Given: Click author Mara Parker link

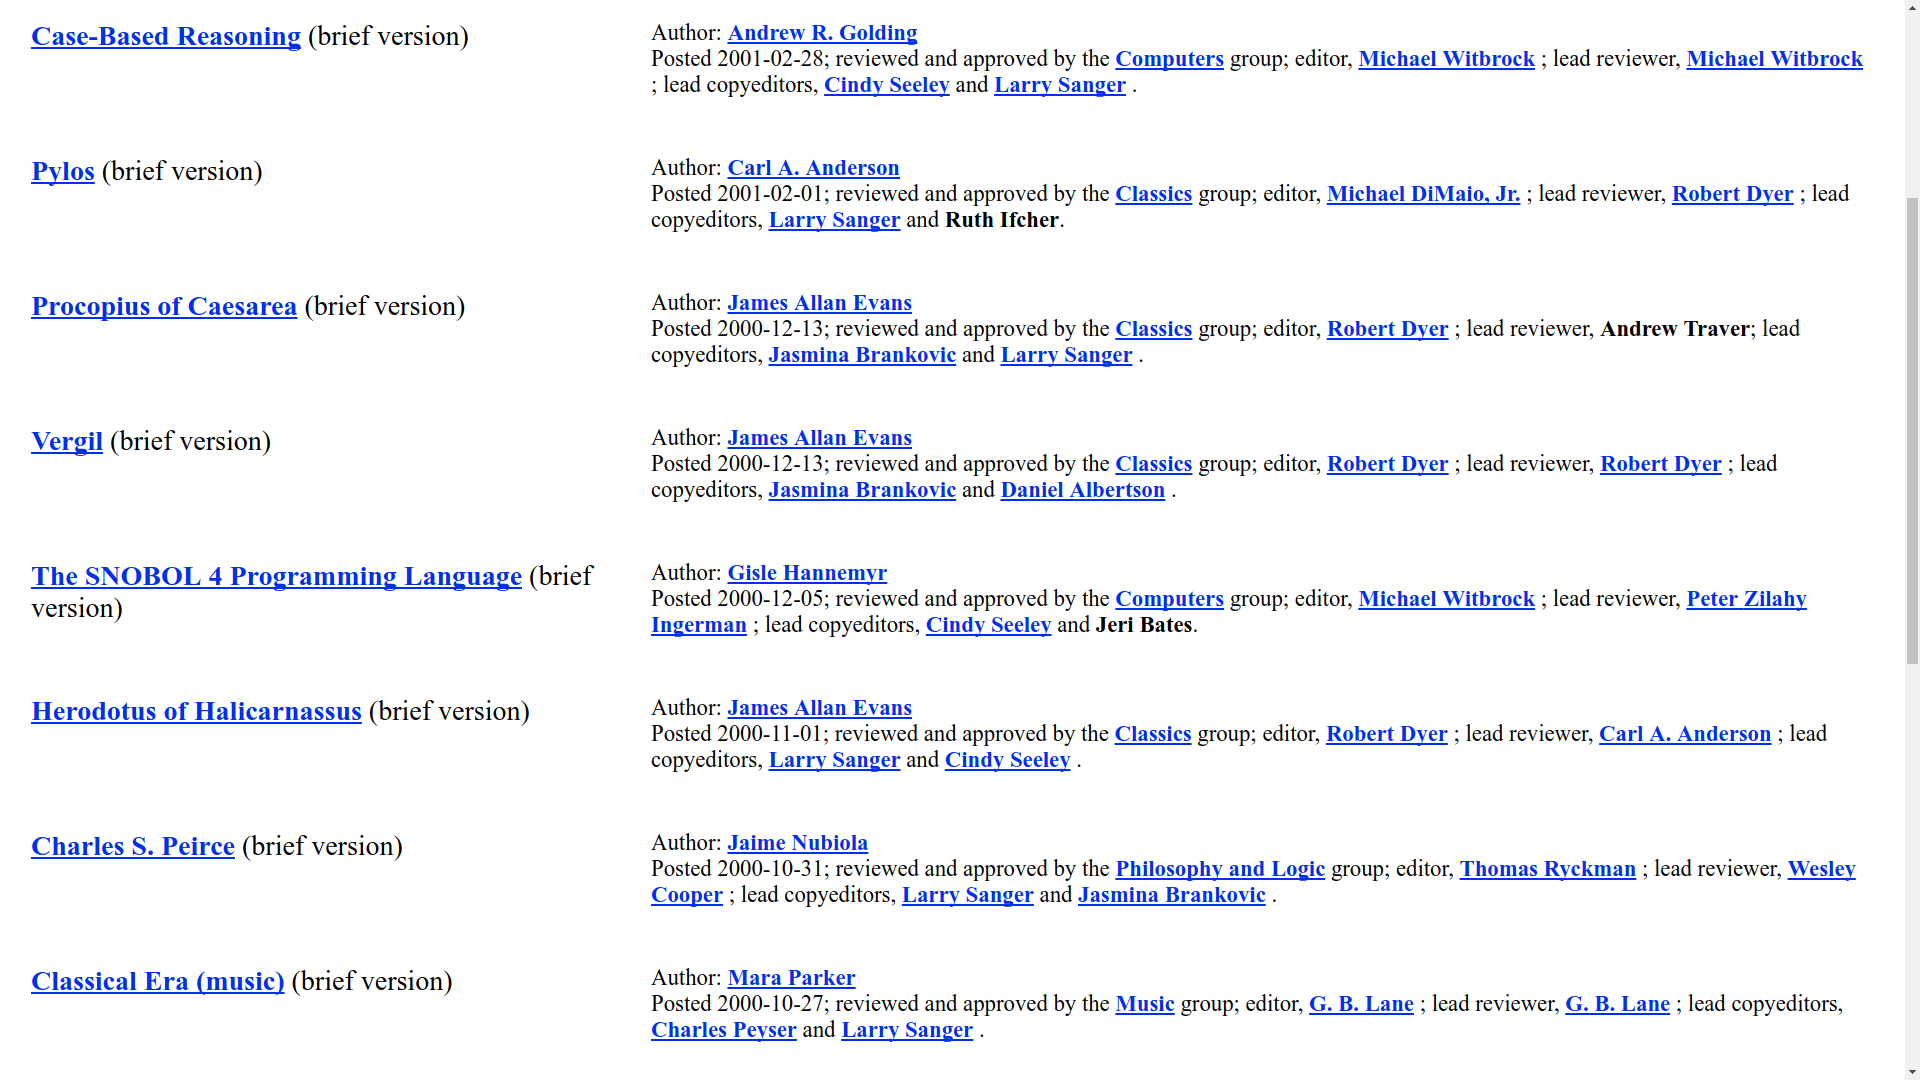Looking at the screenshot, I should [791, 978].
